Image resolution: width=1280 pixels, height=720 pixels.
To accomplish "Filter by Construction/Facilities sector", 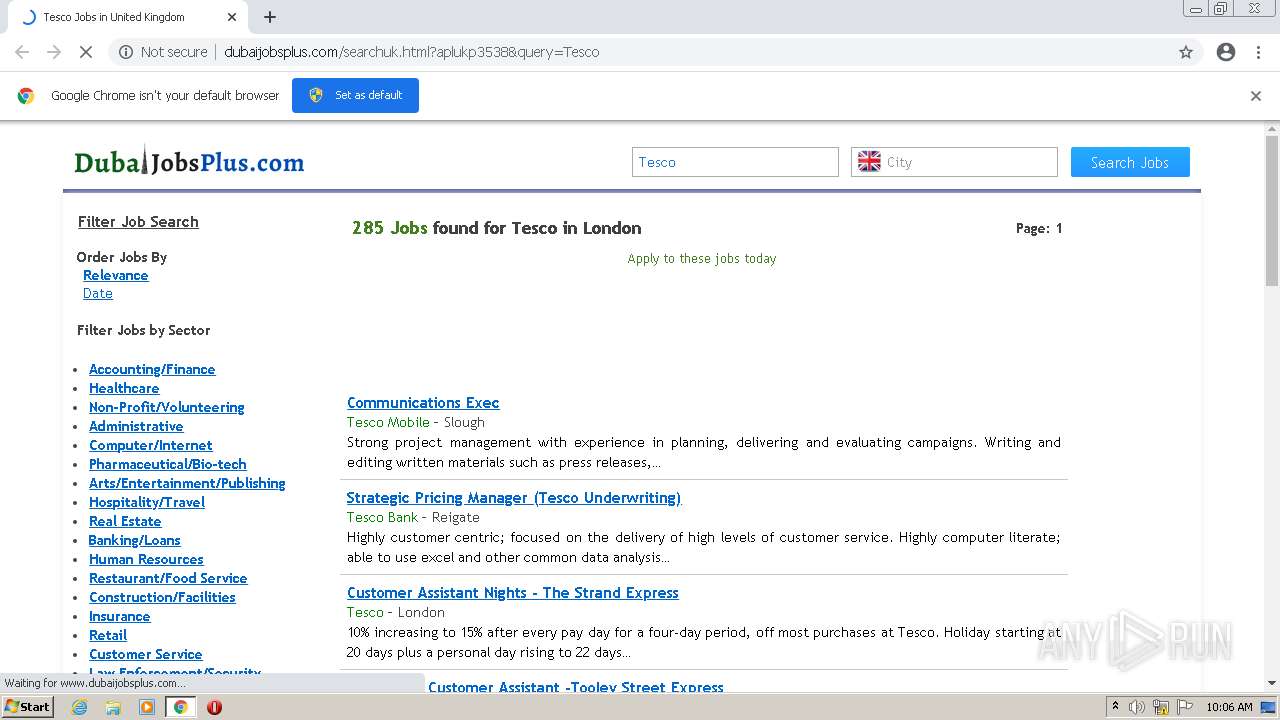I will point(162,597).
